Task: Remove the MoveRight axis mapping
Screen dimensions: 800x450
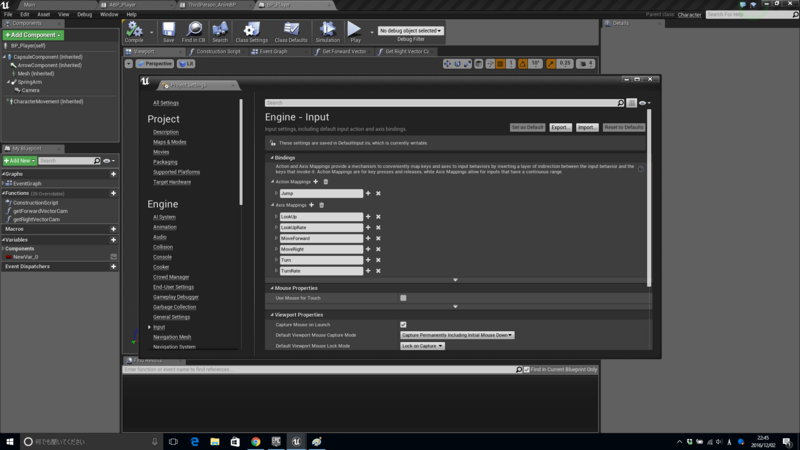Action: pyautogui.click(x=378, y=249)
